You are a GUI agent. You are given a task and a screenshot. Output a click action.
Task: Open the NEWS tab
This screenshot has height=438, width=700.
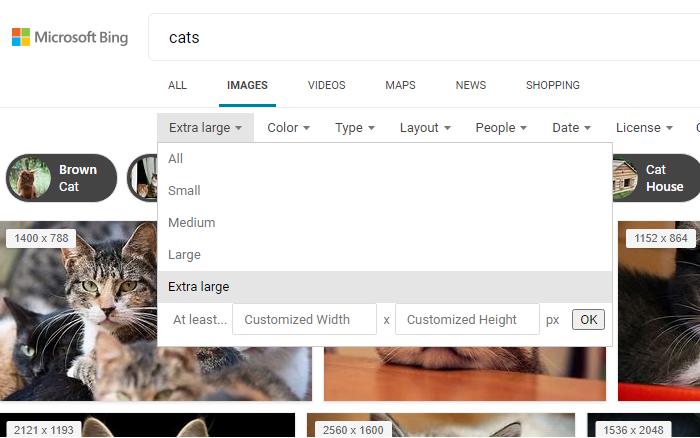(471, 85)
